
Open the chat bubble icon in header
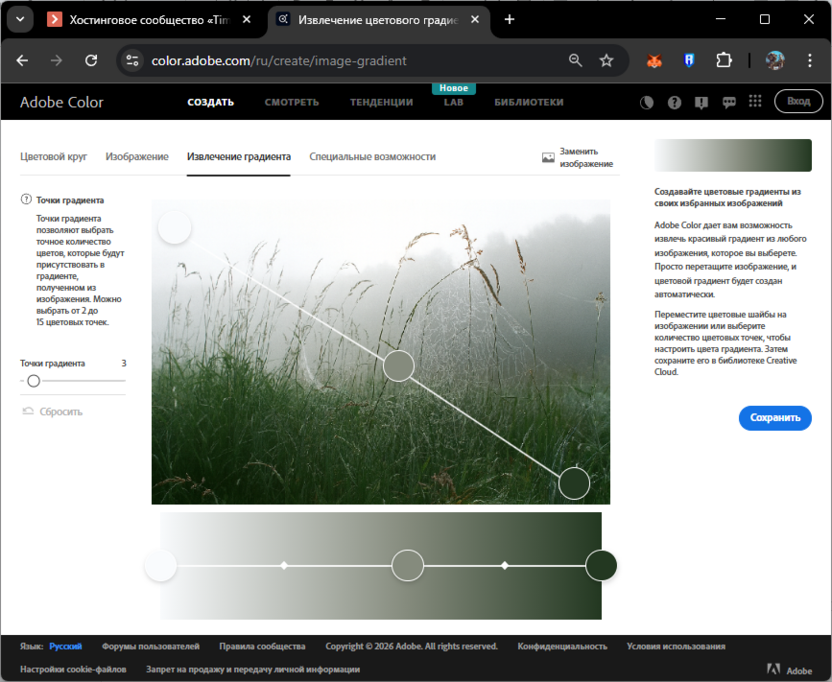click(730, 101)
